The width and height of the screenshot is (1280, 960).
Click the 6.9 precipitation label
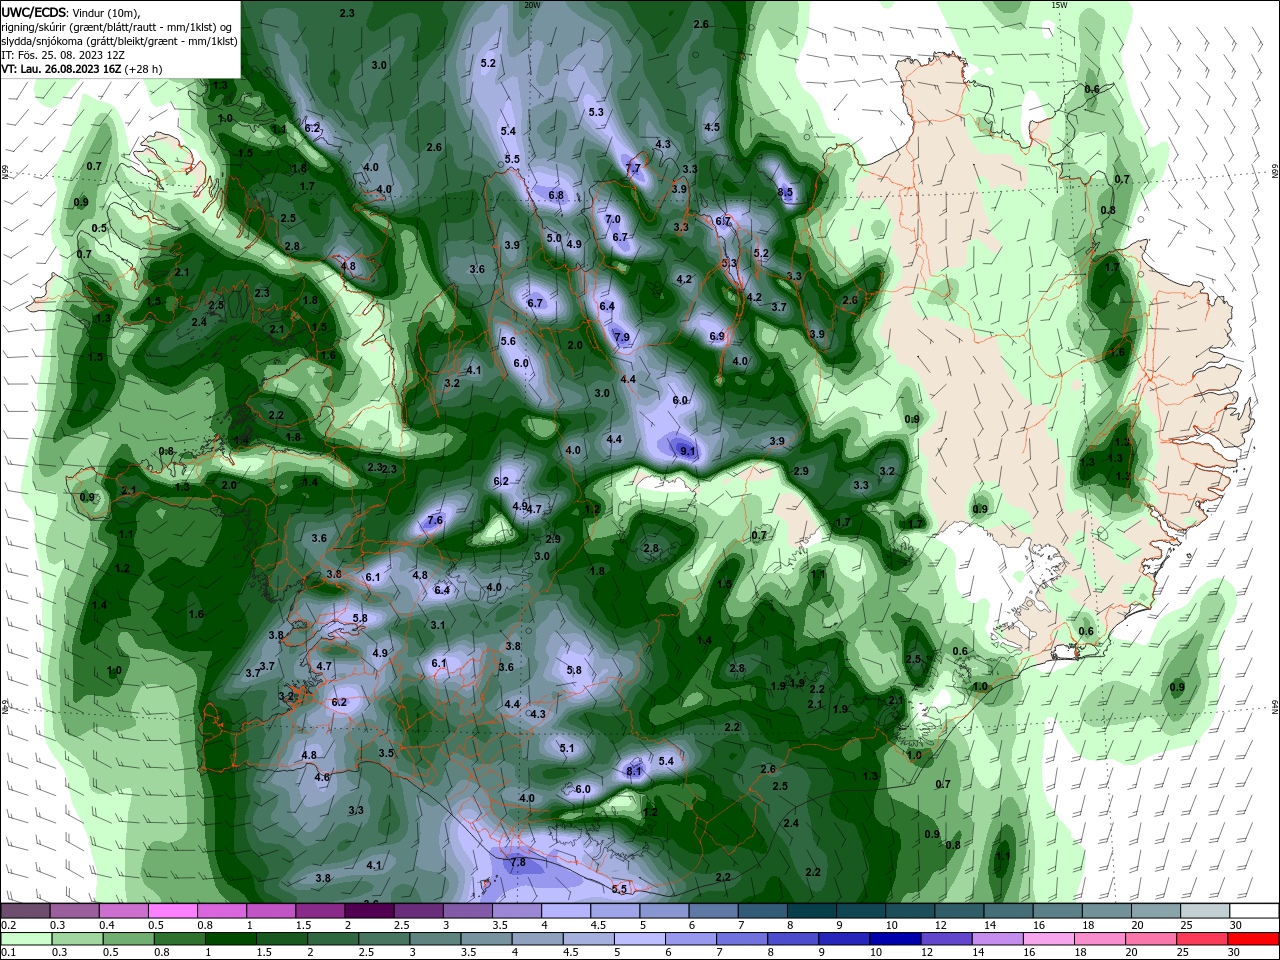[x=717, y=336]
